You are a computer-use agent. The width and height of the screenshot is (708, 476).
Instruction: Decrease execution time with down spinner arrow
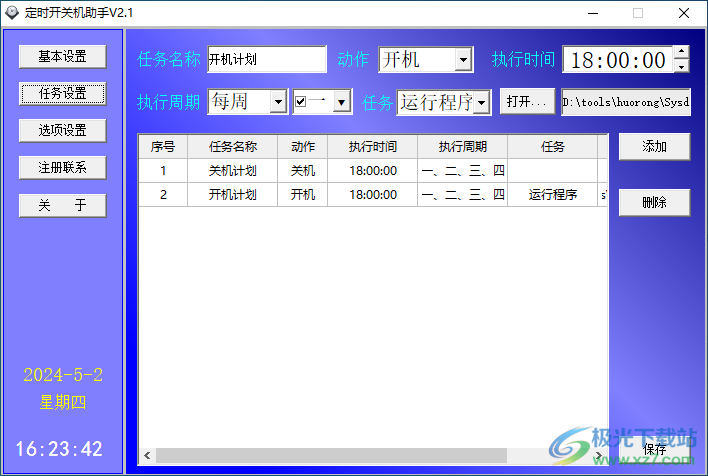[x=681, y=66]
